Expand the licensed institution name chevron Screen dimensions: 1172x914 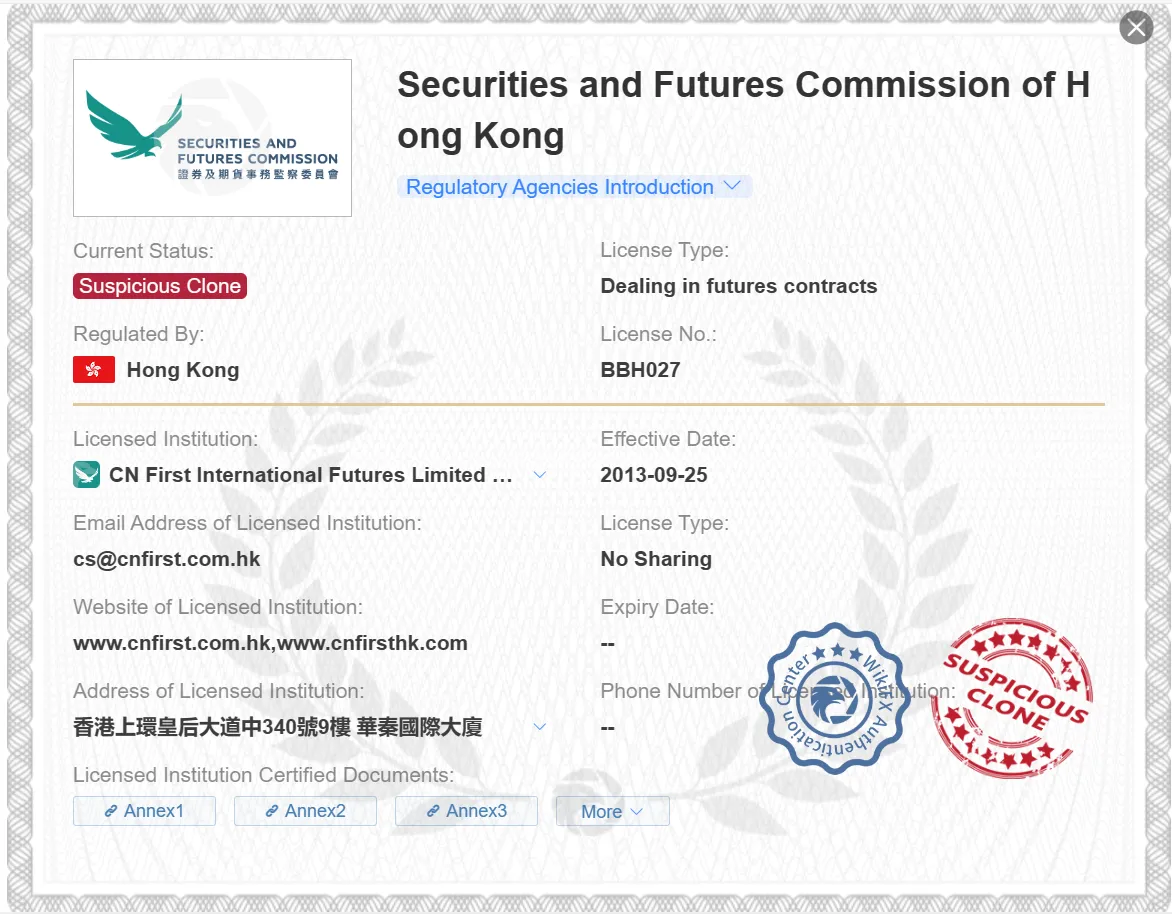(540, 475)
